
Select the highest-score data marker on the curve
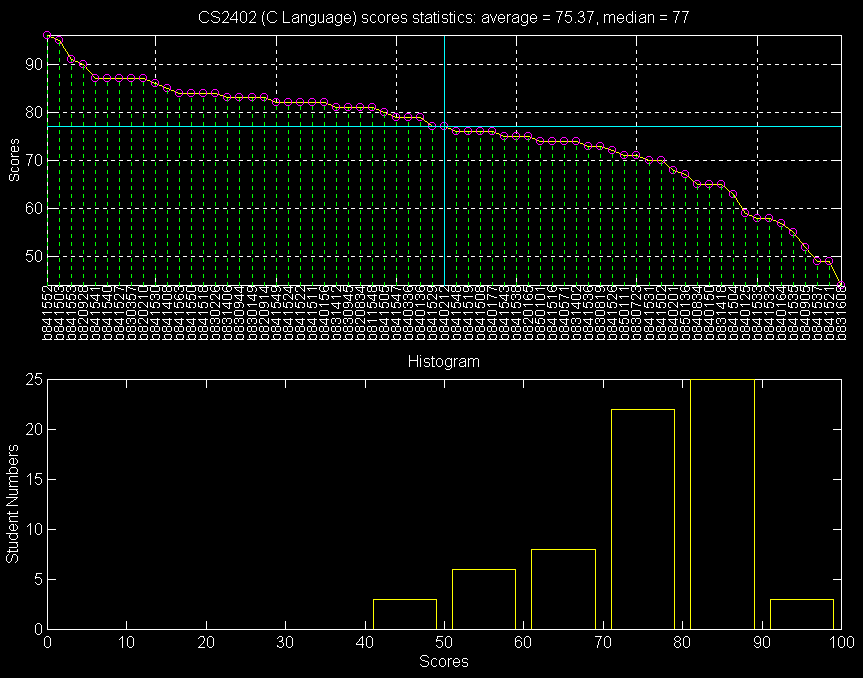click(x=47, y=35)
